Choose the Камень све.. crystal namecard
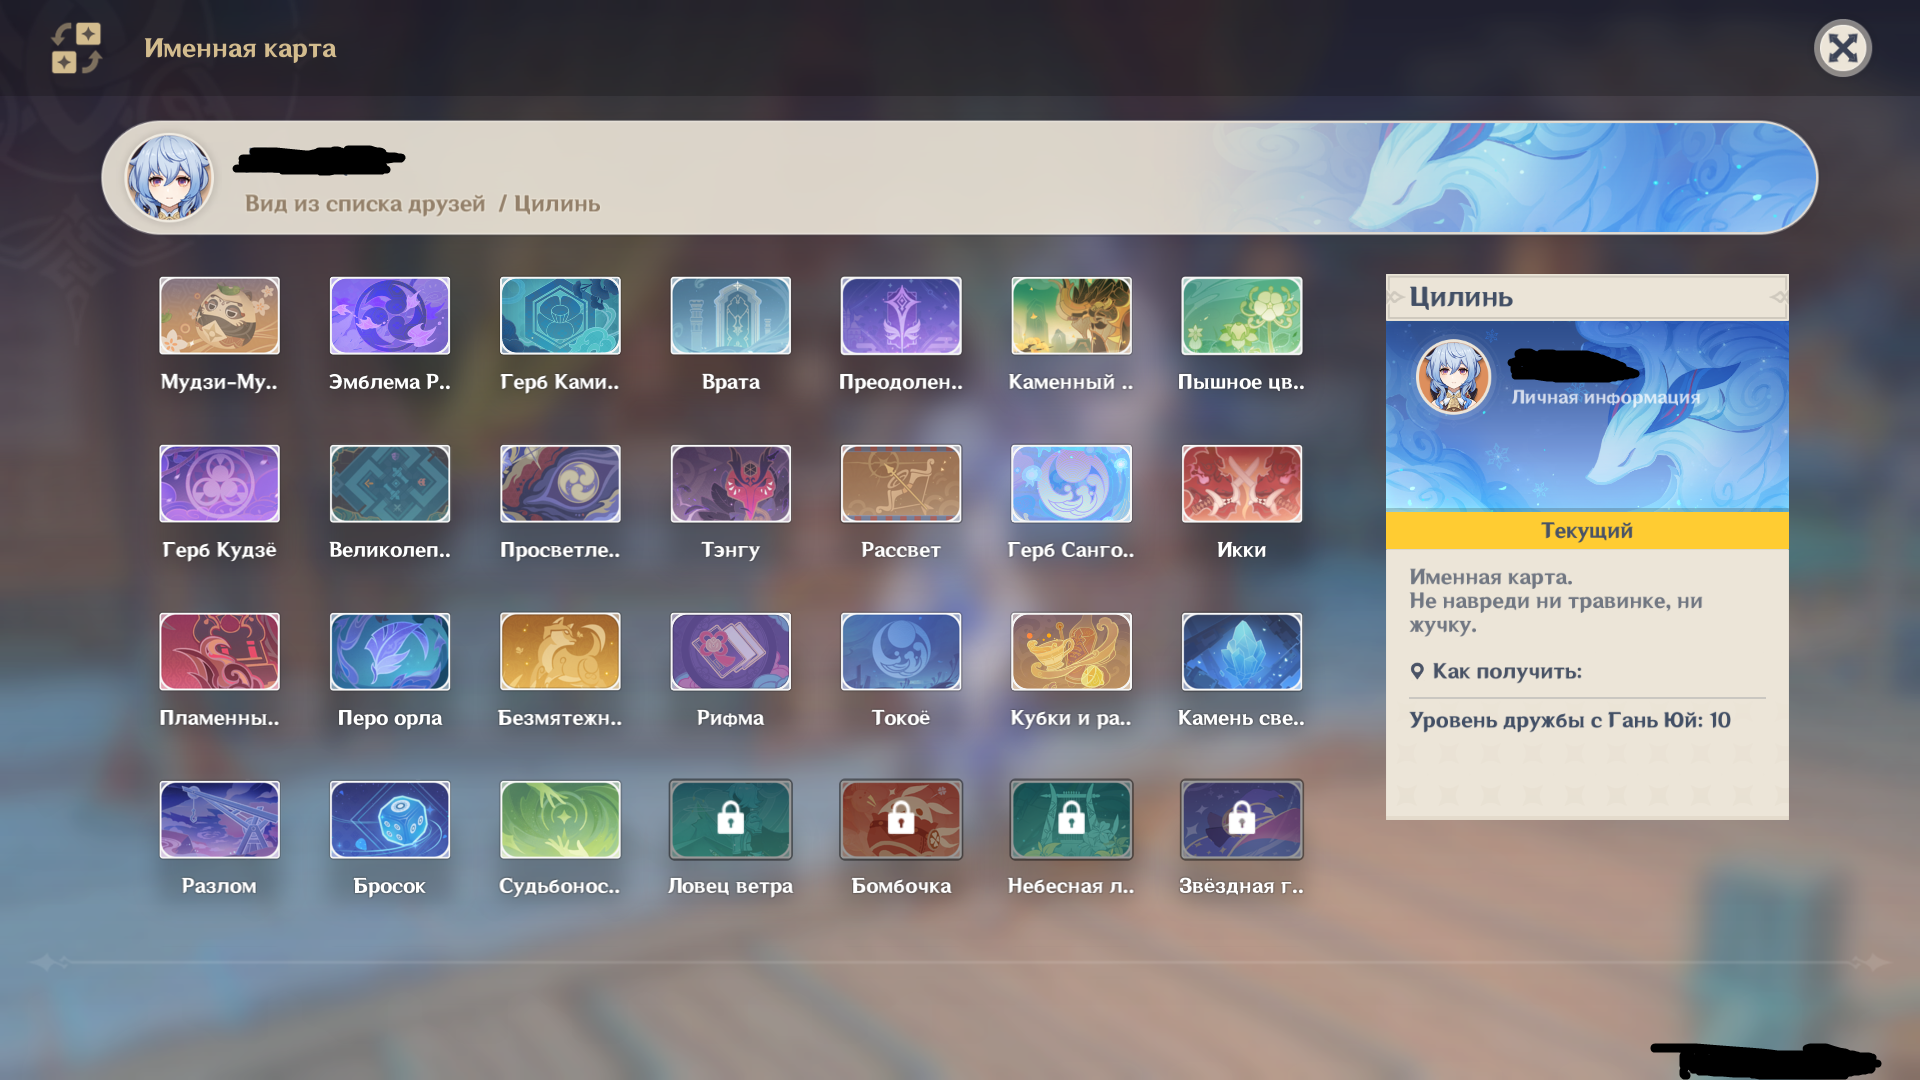1920x1080 pixels. (x=1241, y=652)
